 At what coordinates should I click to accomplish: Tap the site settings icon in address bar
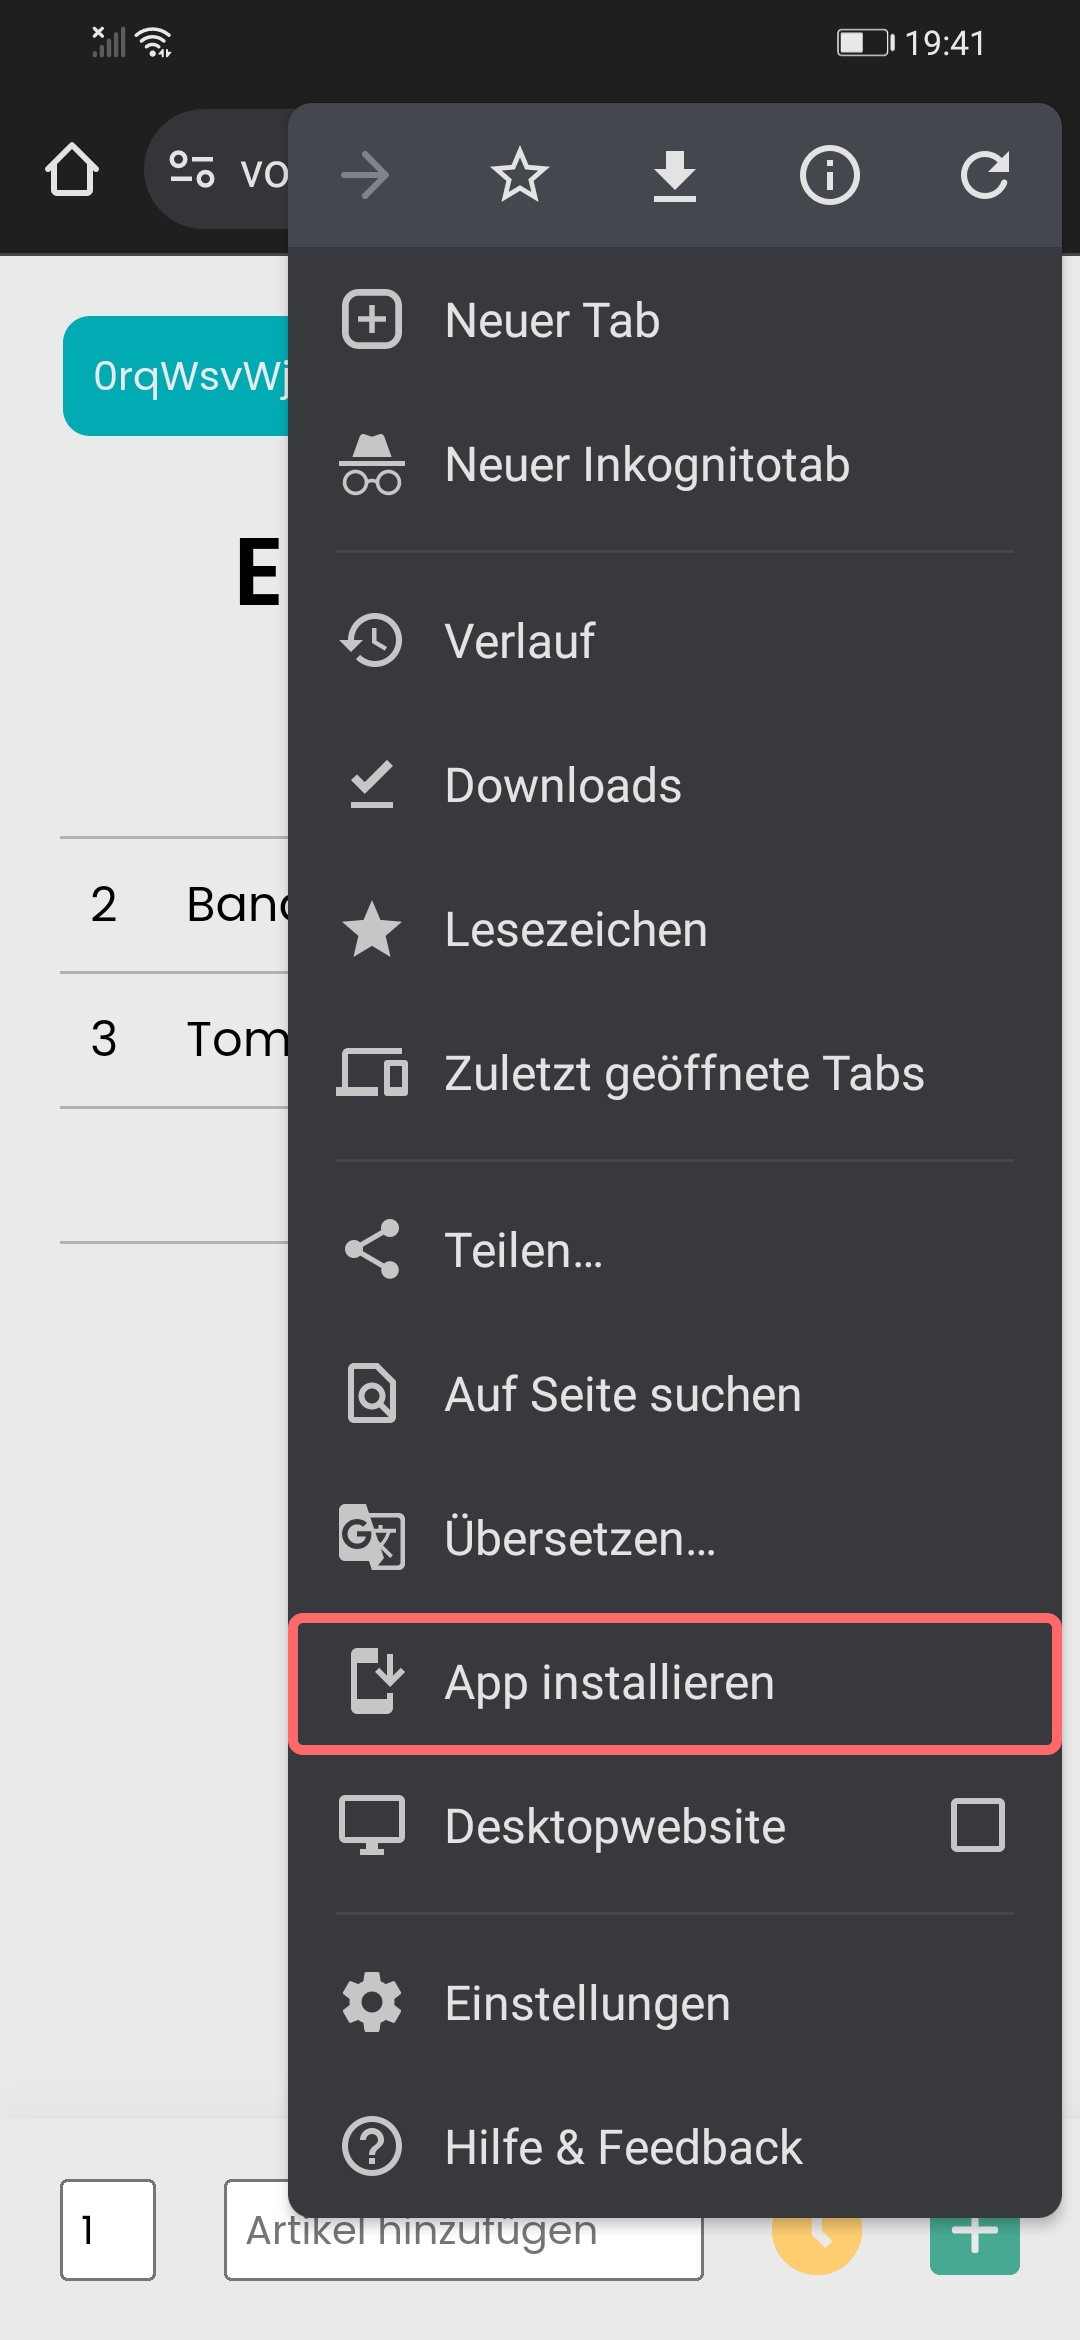[191, 169]
